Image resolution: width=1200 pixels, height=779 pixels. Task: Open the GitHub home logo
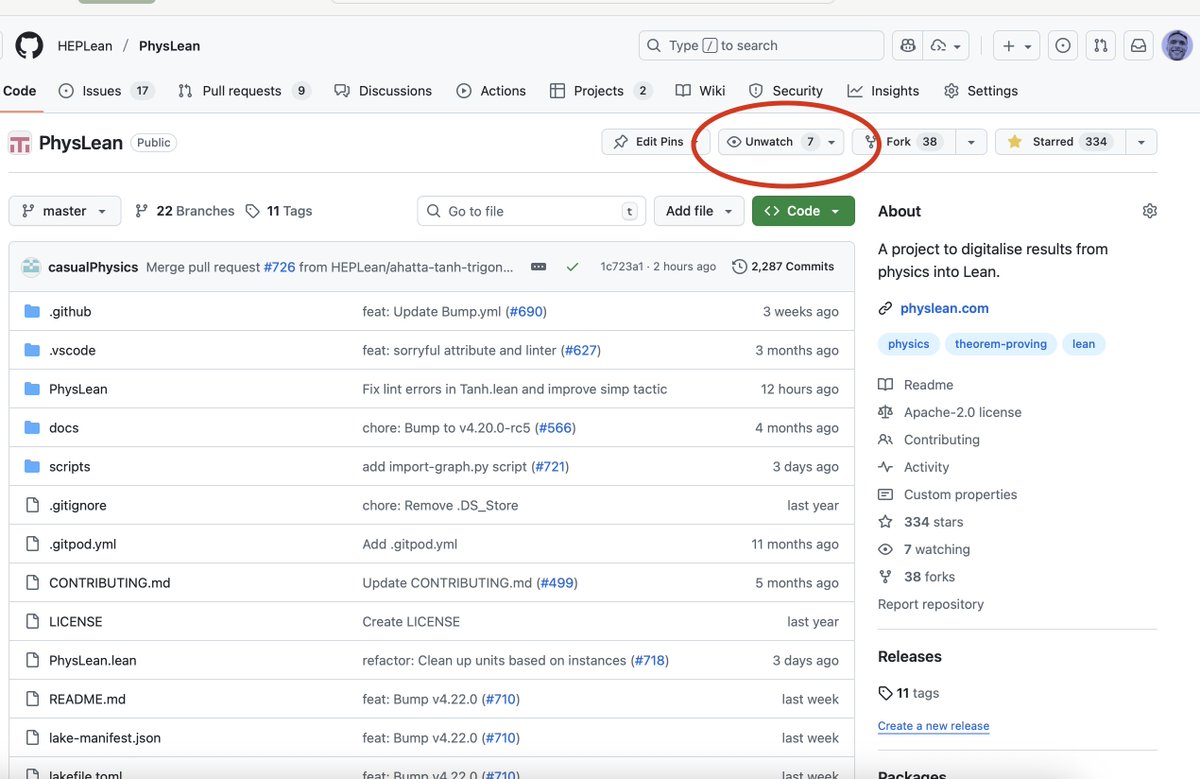pos(29,45)
